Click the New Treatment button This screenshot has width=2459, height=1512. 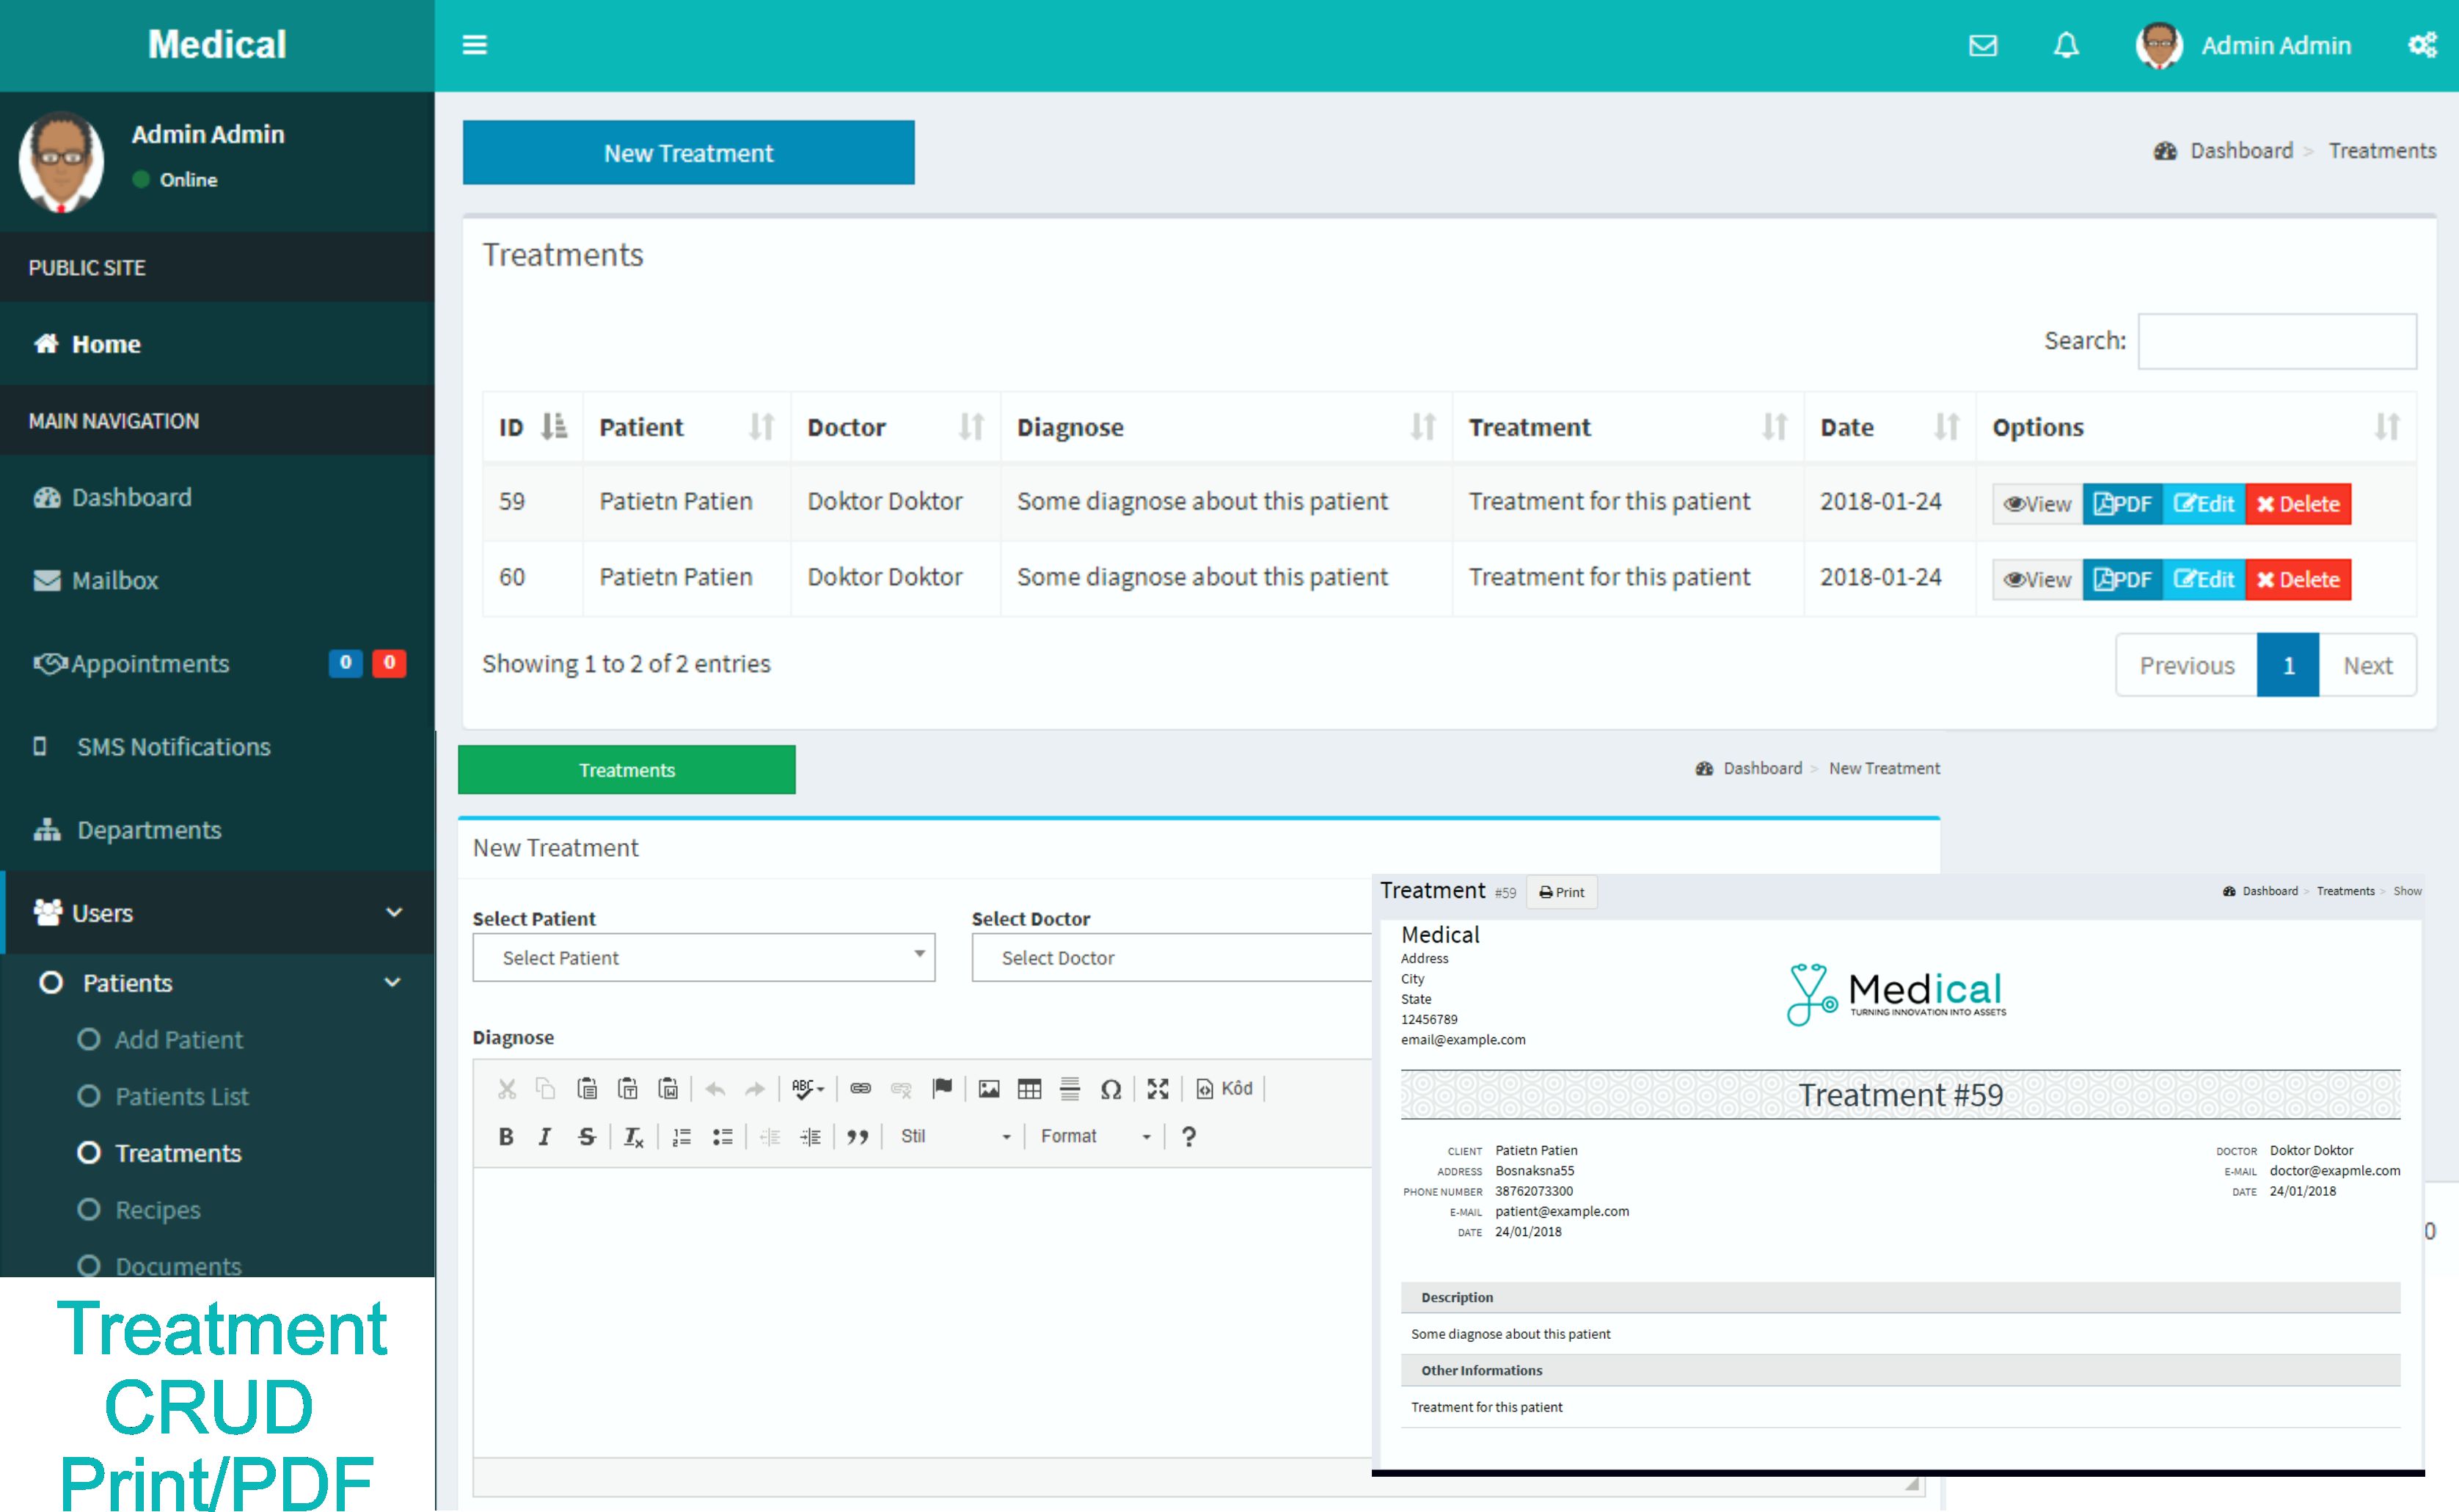pos(688,153)
